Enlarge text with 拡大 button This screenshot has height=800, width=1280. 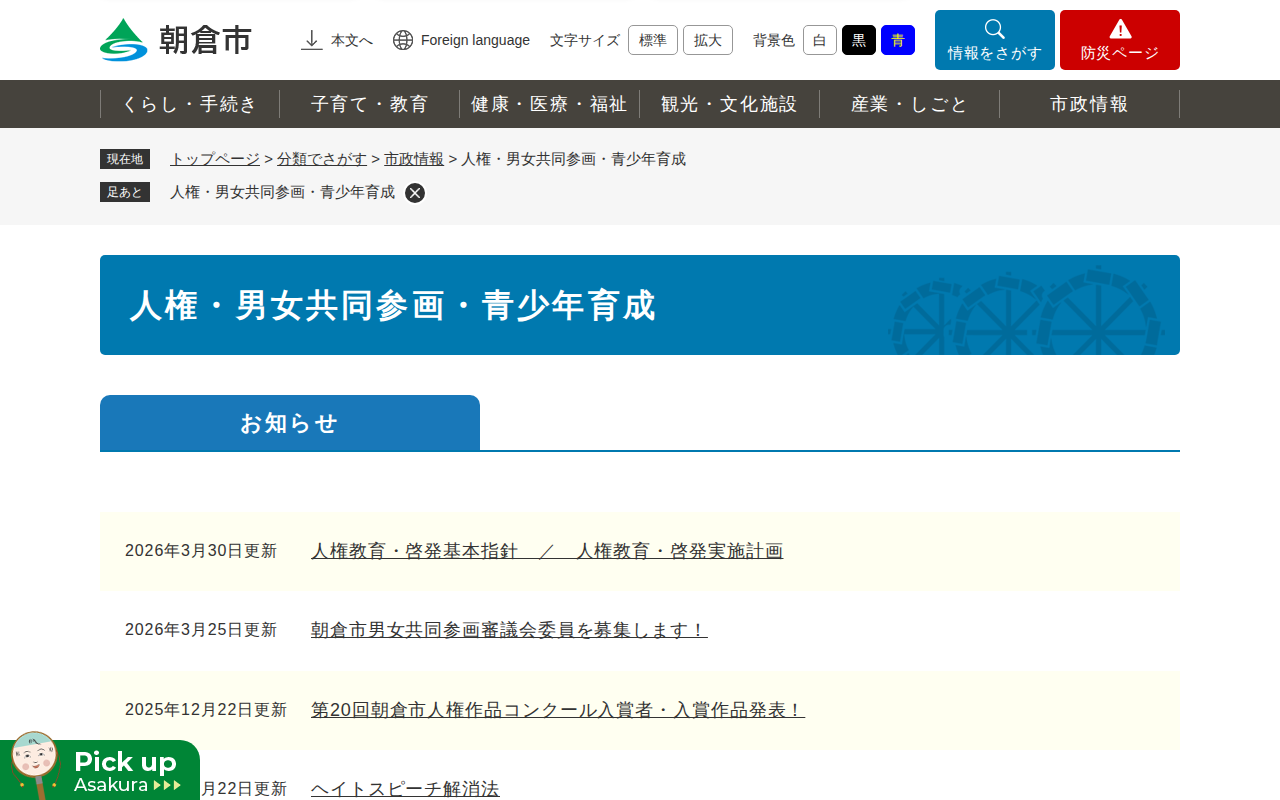[707, 40]
